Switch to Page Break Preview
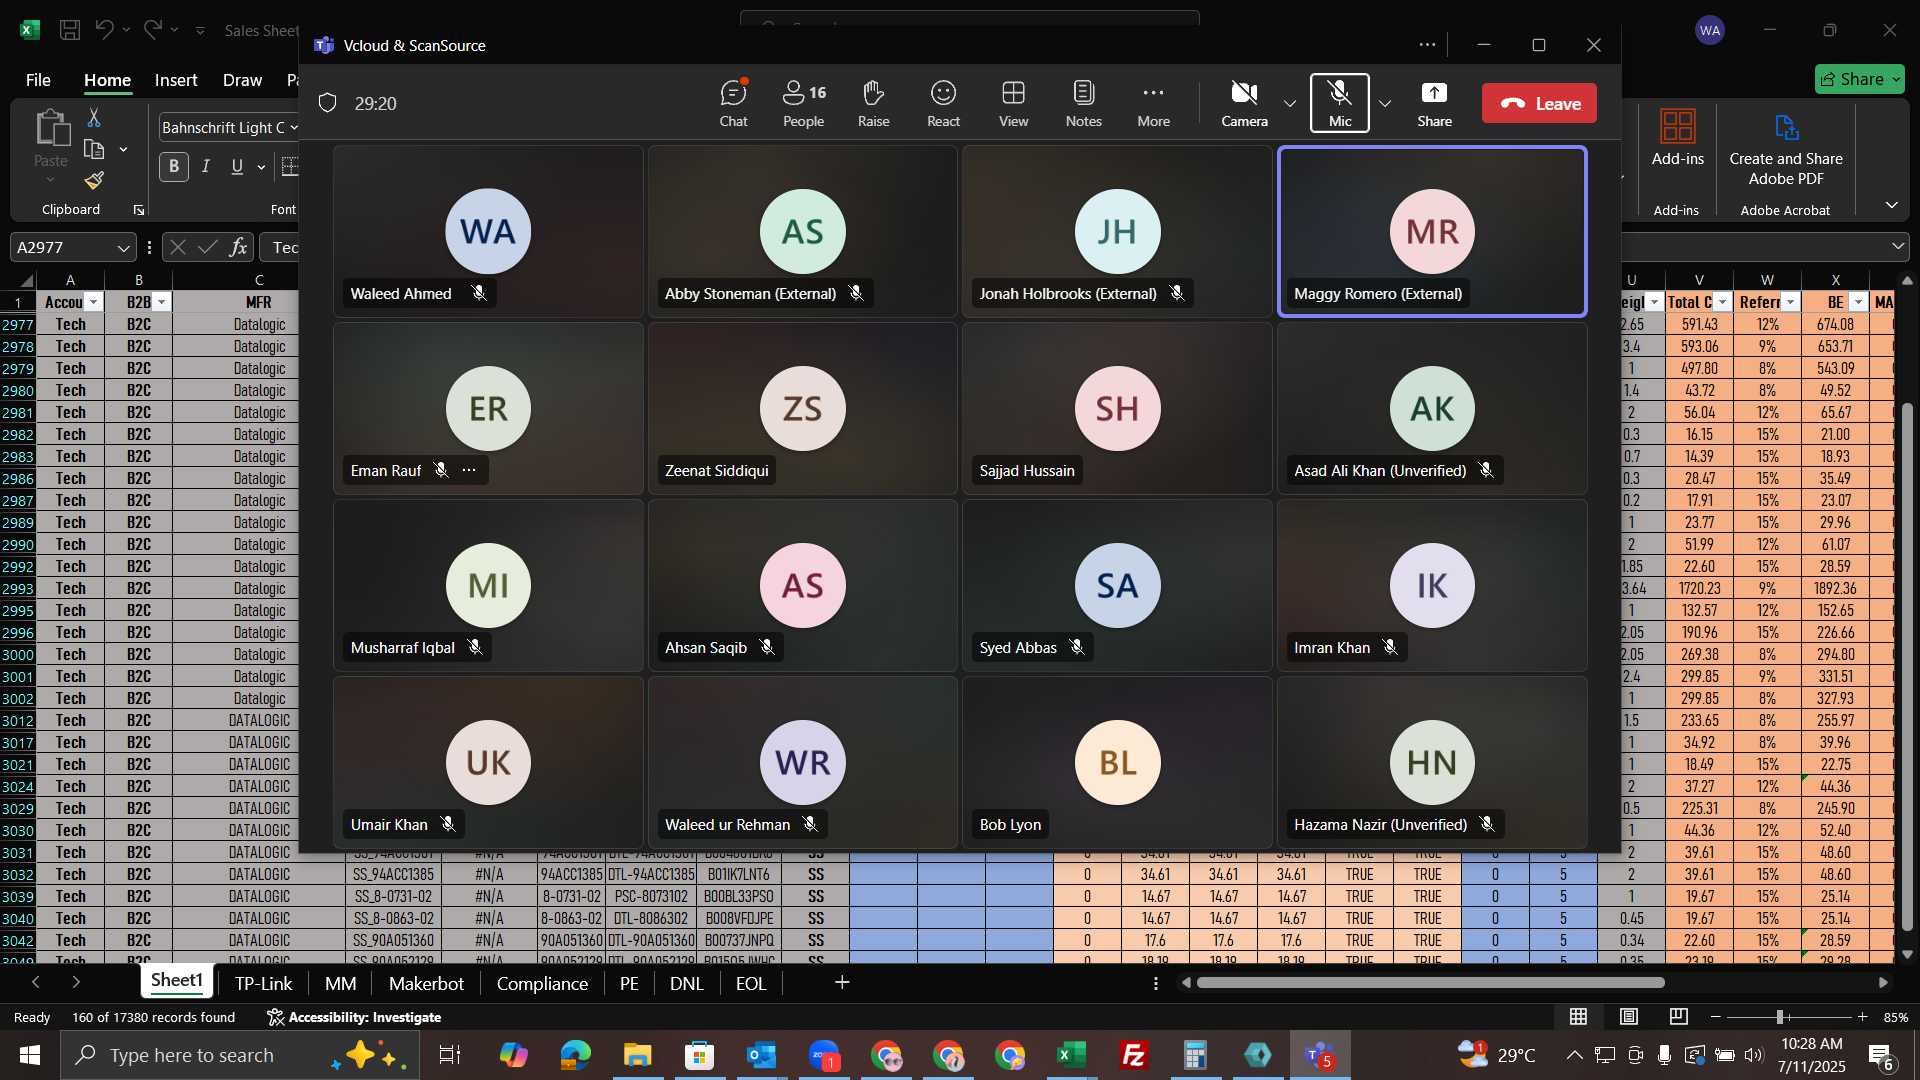 [x=1679, y=1017]
